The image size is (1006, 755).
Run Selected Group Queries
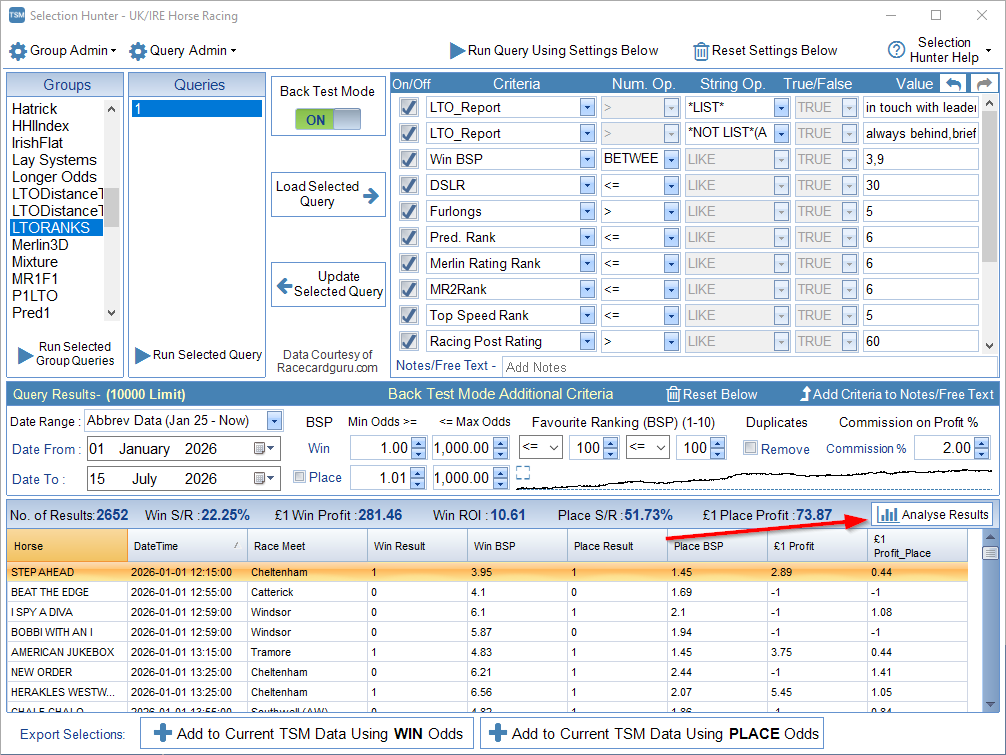pos(65,353)
